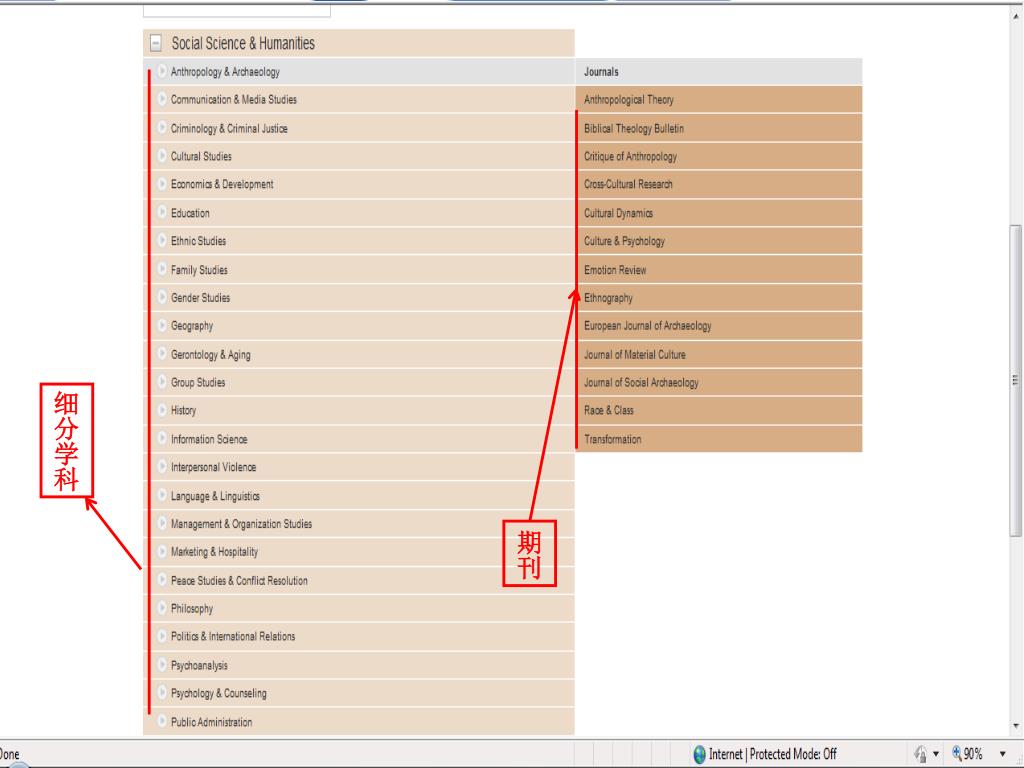Select Politics & International Relations
This screenshot has width=1024, height=768.
233,636
